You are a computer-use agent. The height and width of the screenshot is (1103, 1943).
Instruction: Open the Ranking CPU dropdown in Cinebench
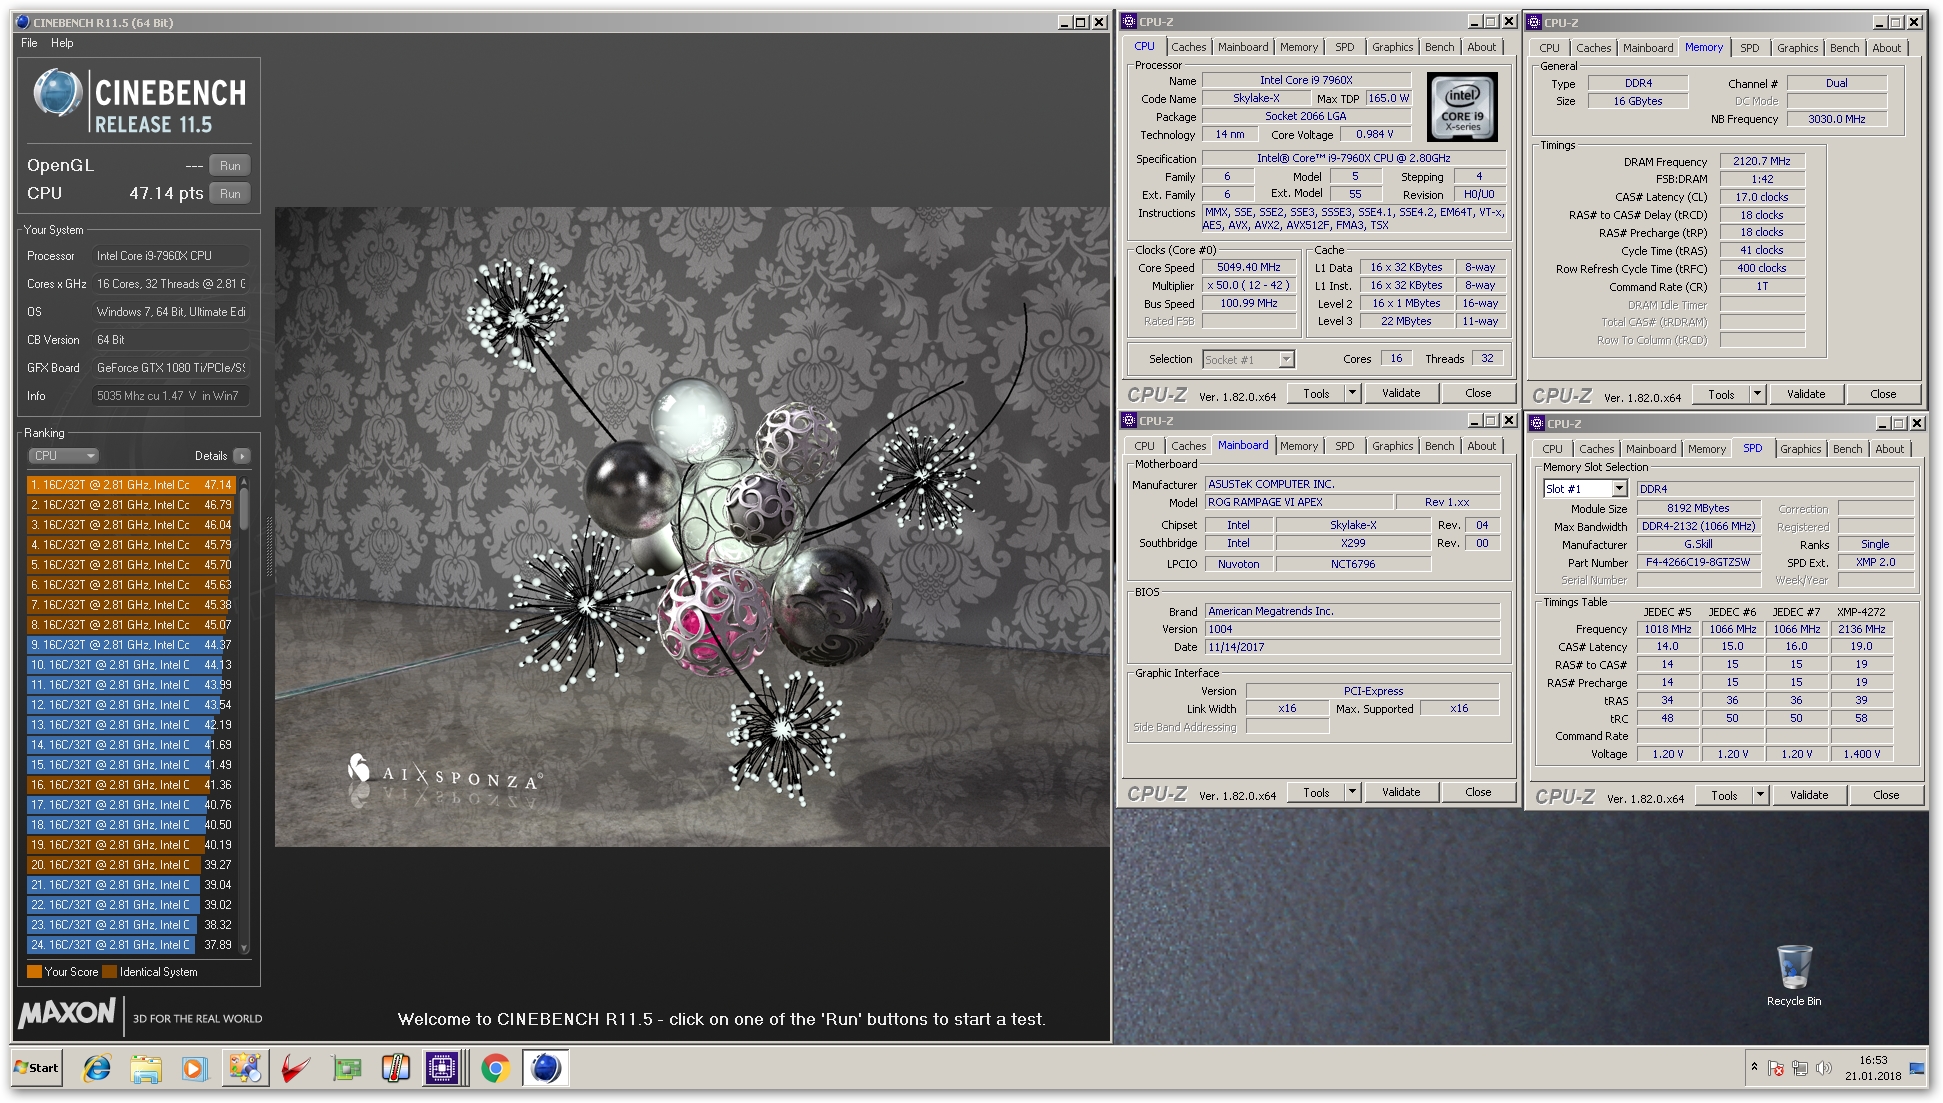(x=63, y=456)
